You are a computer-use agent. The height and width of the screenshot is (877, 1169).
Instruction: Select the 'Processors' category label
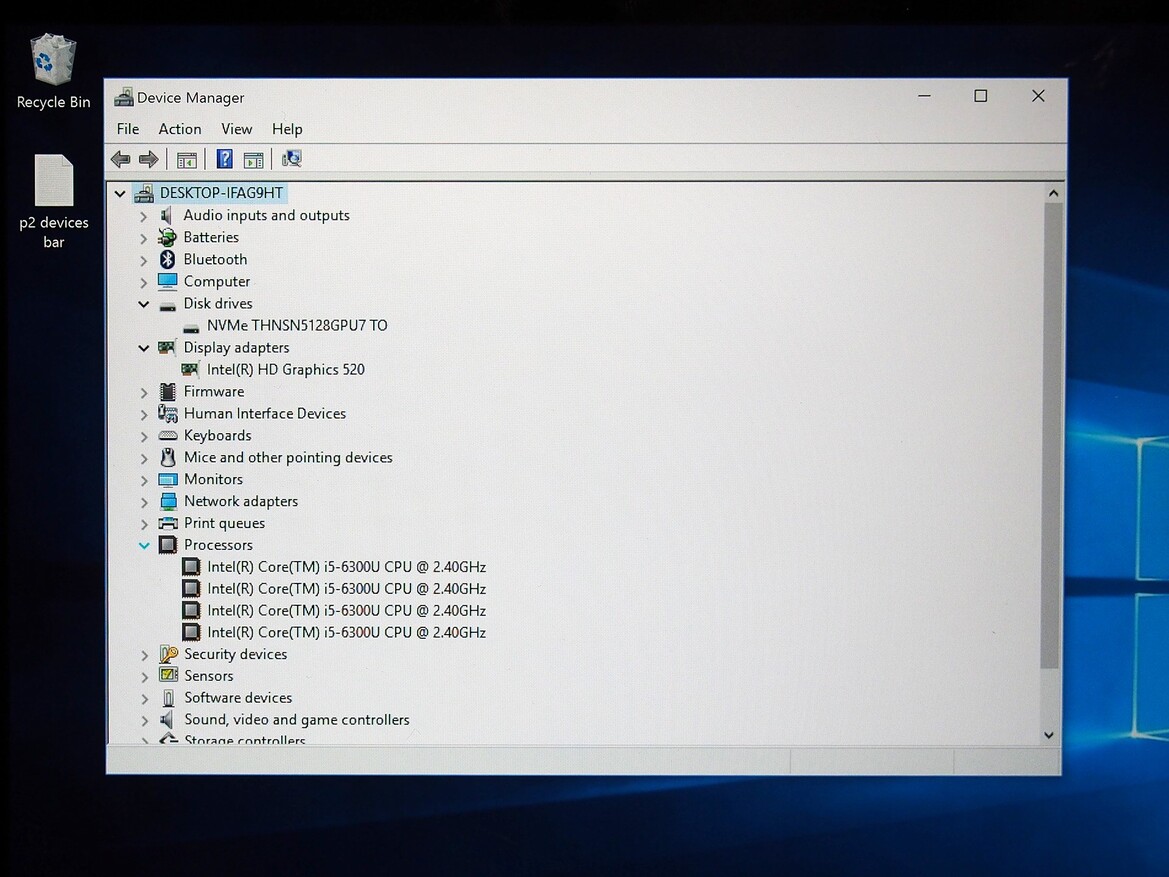click(218, 544)
